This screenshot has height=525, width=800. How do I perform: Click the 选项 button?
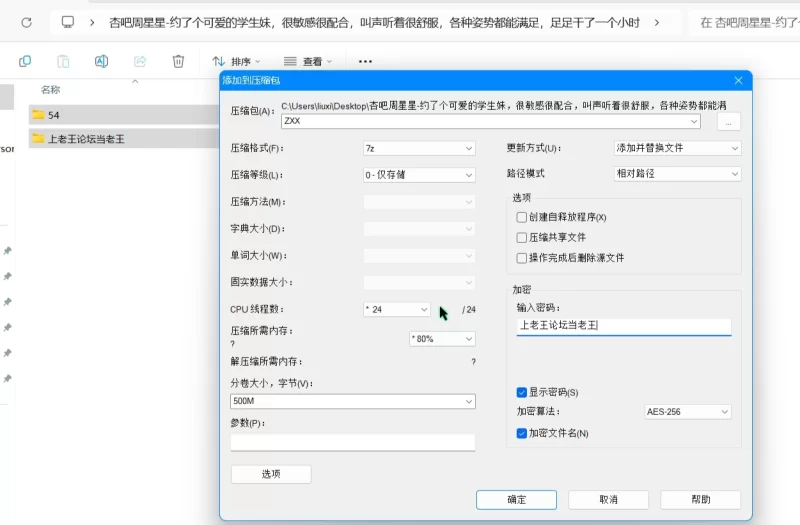point(271,474)
